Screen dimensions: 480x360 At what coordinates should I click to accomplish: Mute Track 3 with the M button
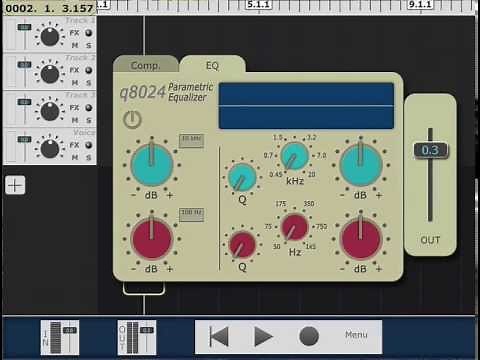pyautogui.click(x=75, y=120)
